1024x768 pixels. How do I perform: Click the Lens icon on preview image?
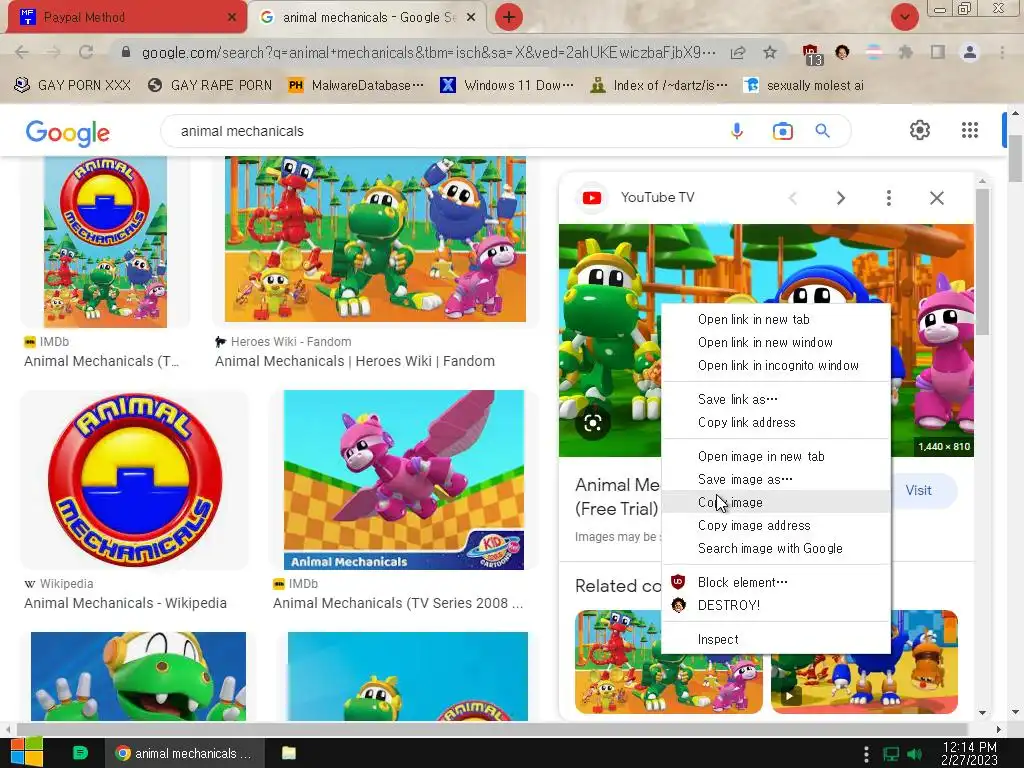tap(593, 423)
